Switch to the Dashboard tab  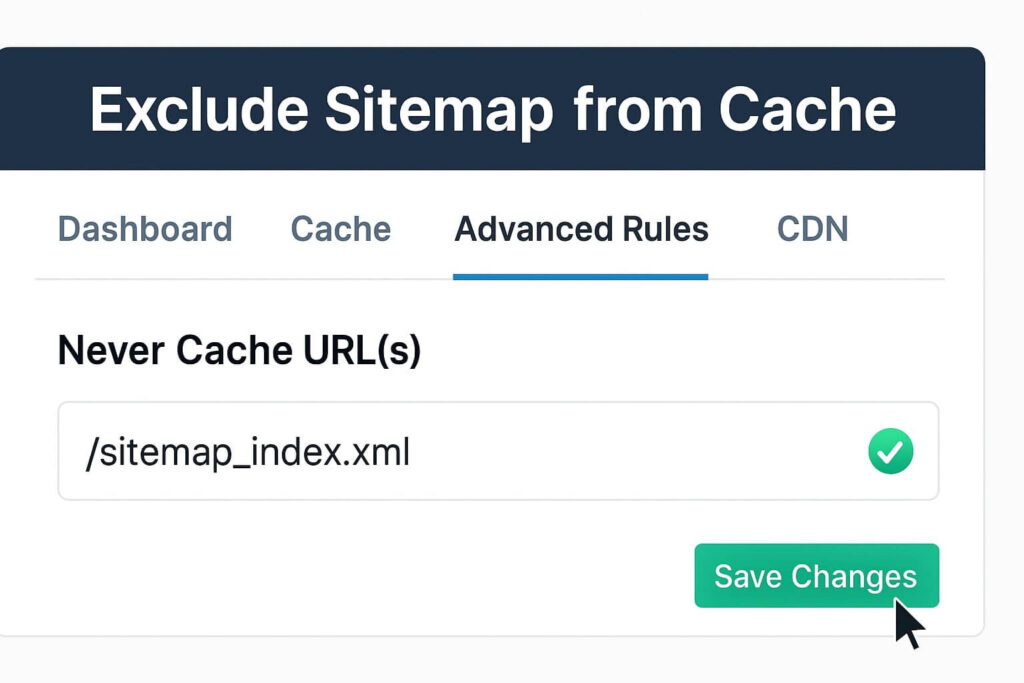pyautogui.click(x=145, y=229)
